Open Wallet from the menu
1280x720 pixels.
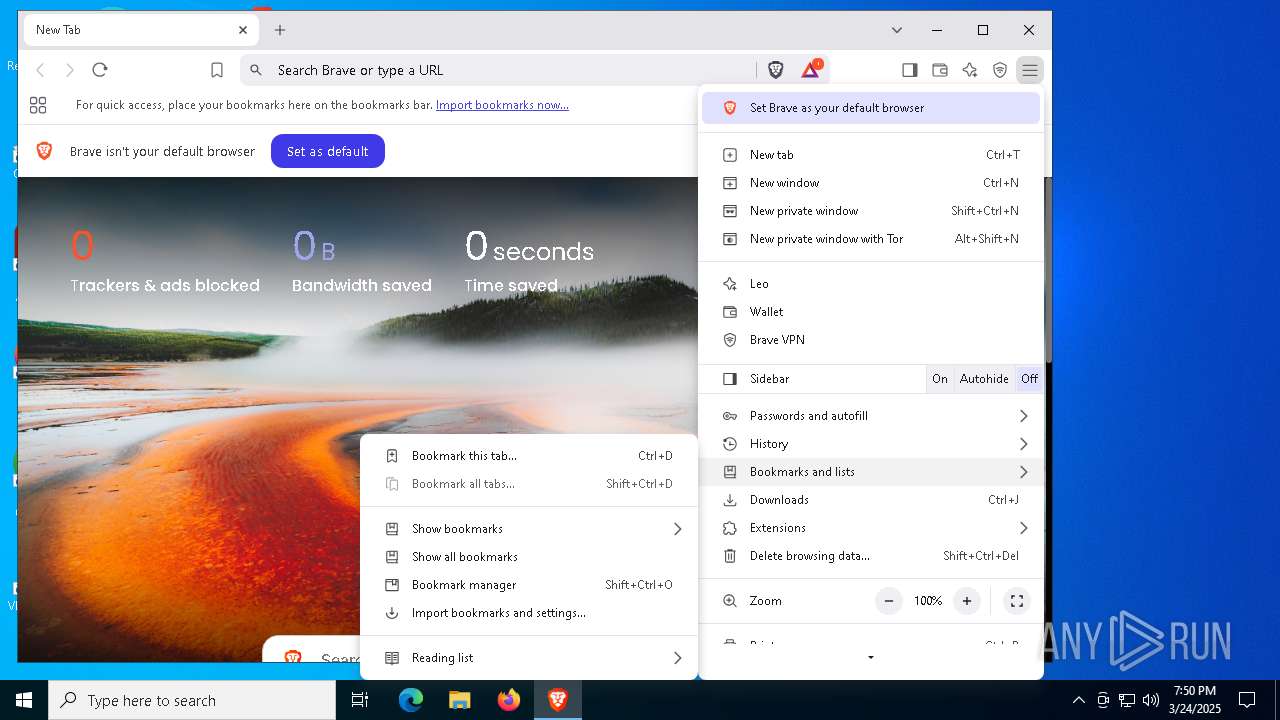coord(871,312)
